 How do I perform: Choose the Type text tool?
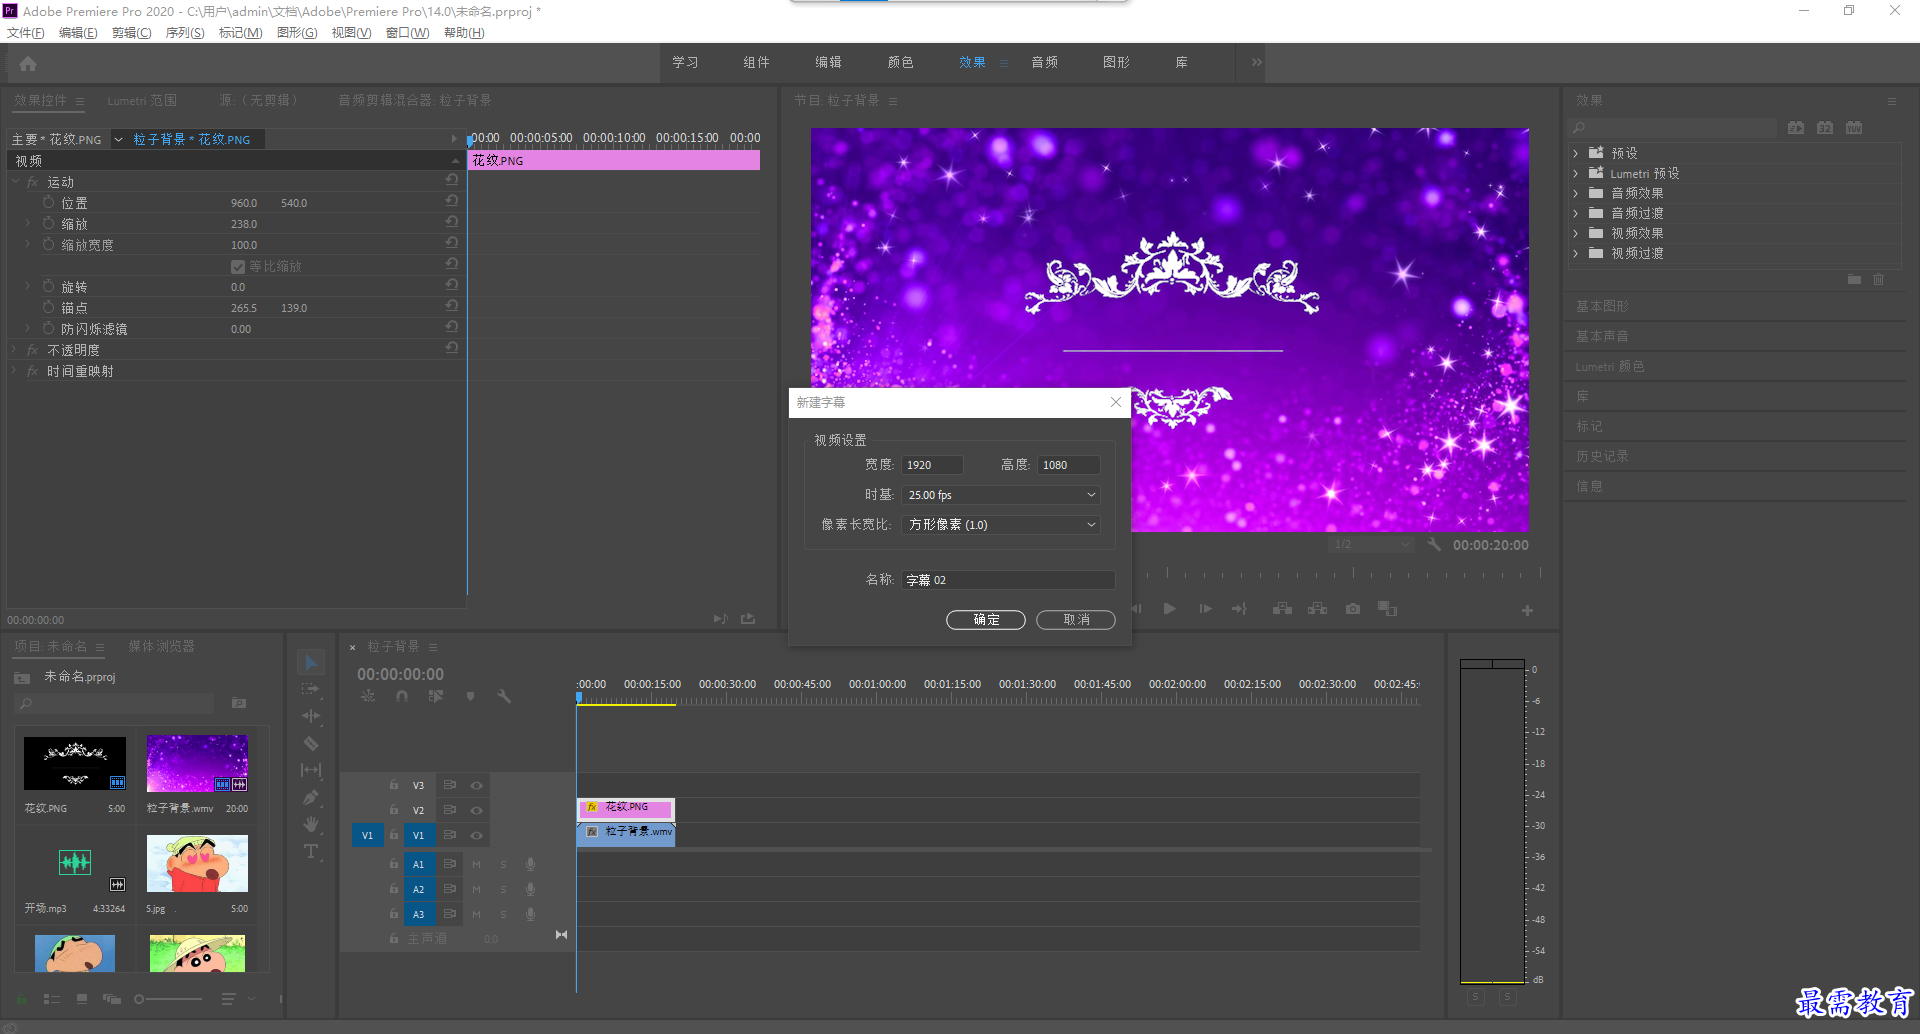pos(311,851)
